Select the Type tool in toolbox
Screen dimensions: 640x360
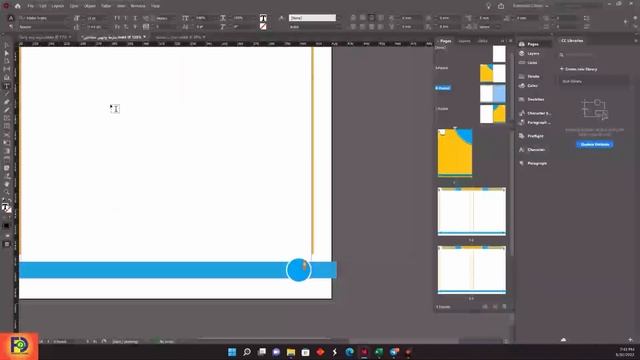(7, 86)
